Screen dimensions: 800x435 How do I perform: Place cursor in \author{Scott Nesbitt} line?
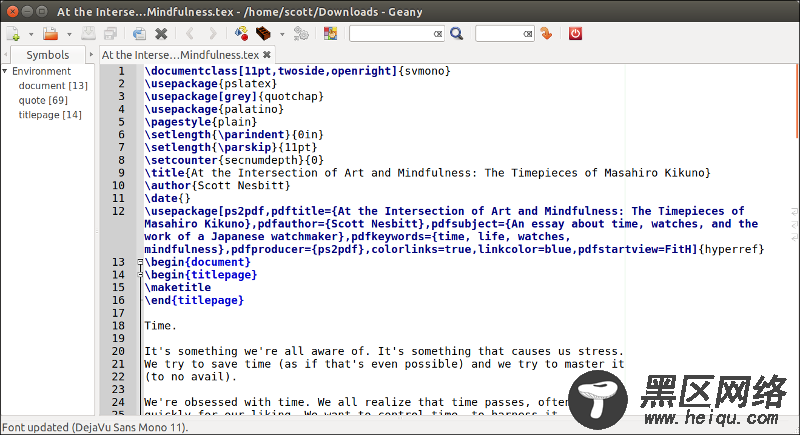click(217, 186)
